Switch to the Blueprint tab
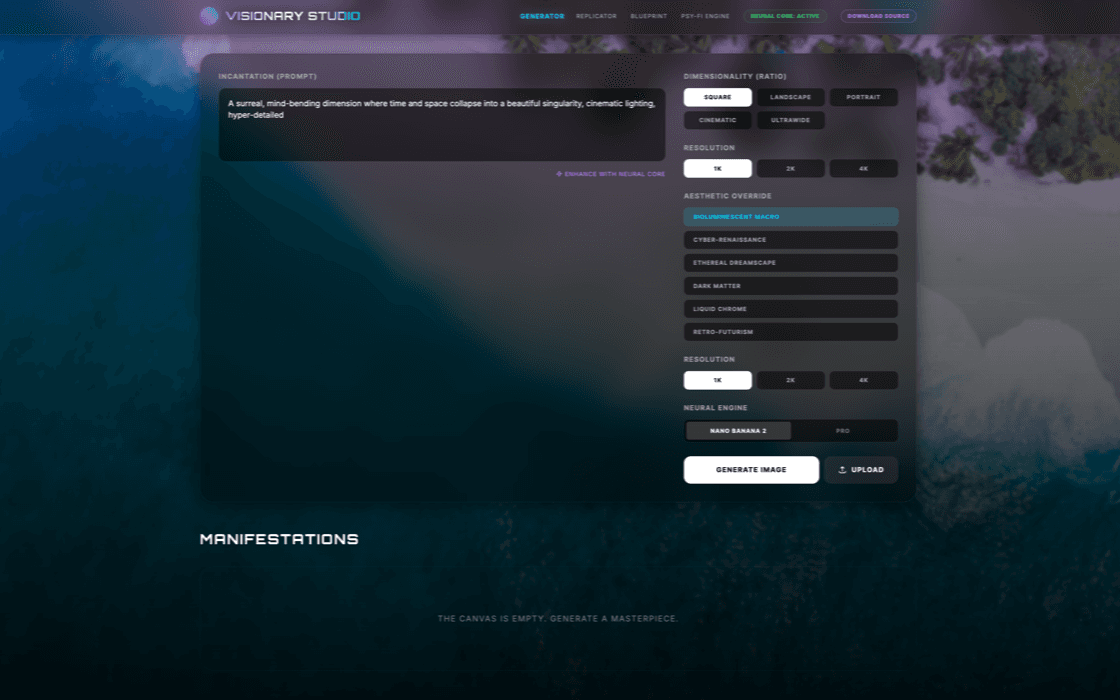The image size is (1120, 700). 649,16
